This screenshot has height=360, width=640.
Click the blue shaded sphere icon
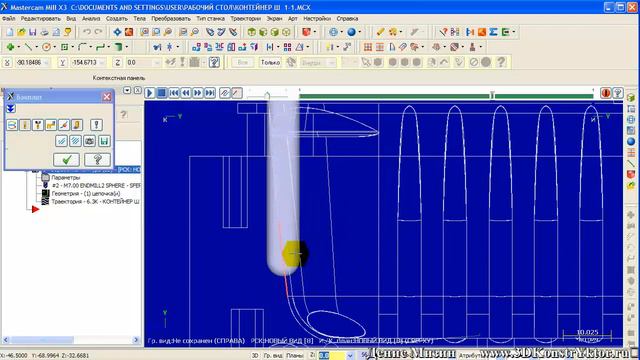click(351, 32)
